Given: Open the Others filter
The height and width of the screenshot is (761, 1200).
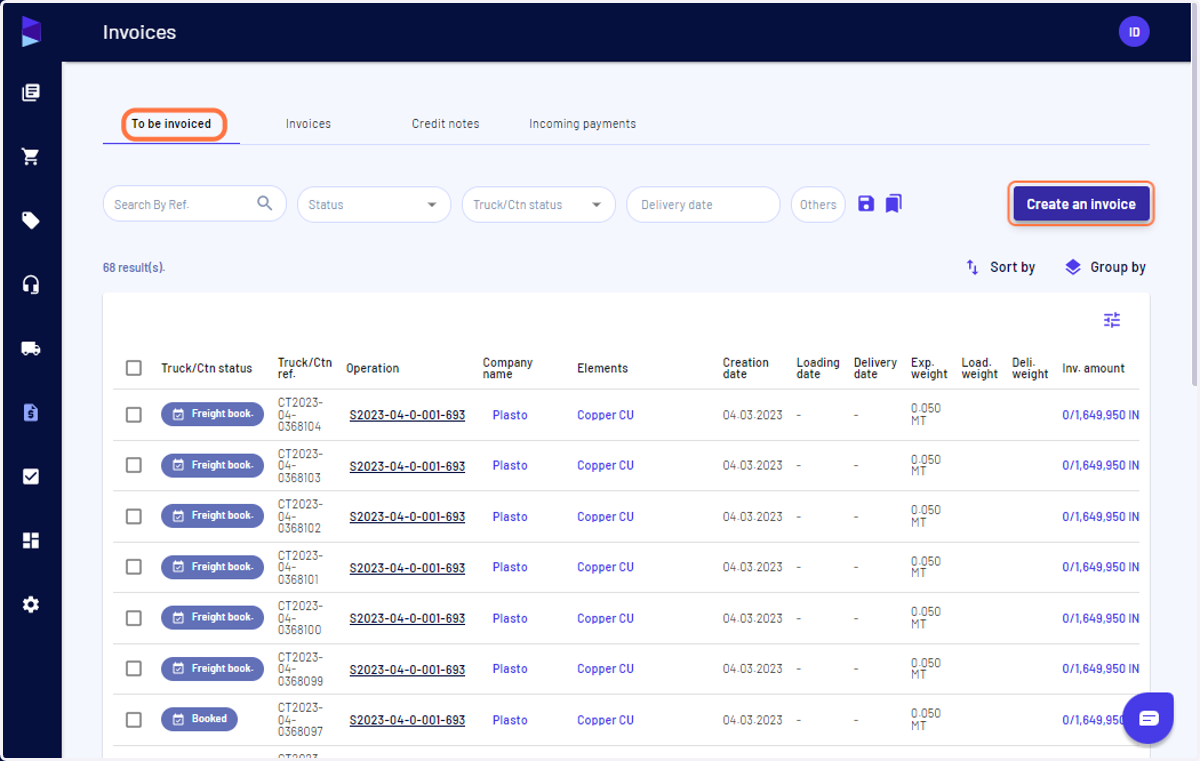Looking at the screenshot, I should pos(818,204).
